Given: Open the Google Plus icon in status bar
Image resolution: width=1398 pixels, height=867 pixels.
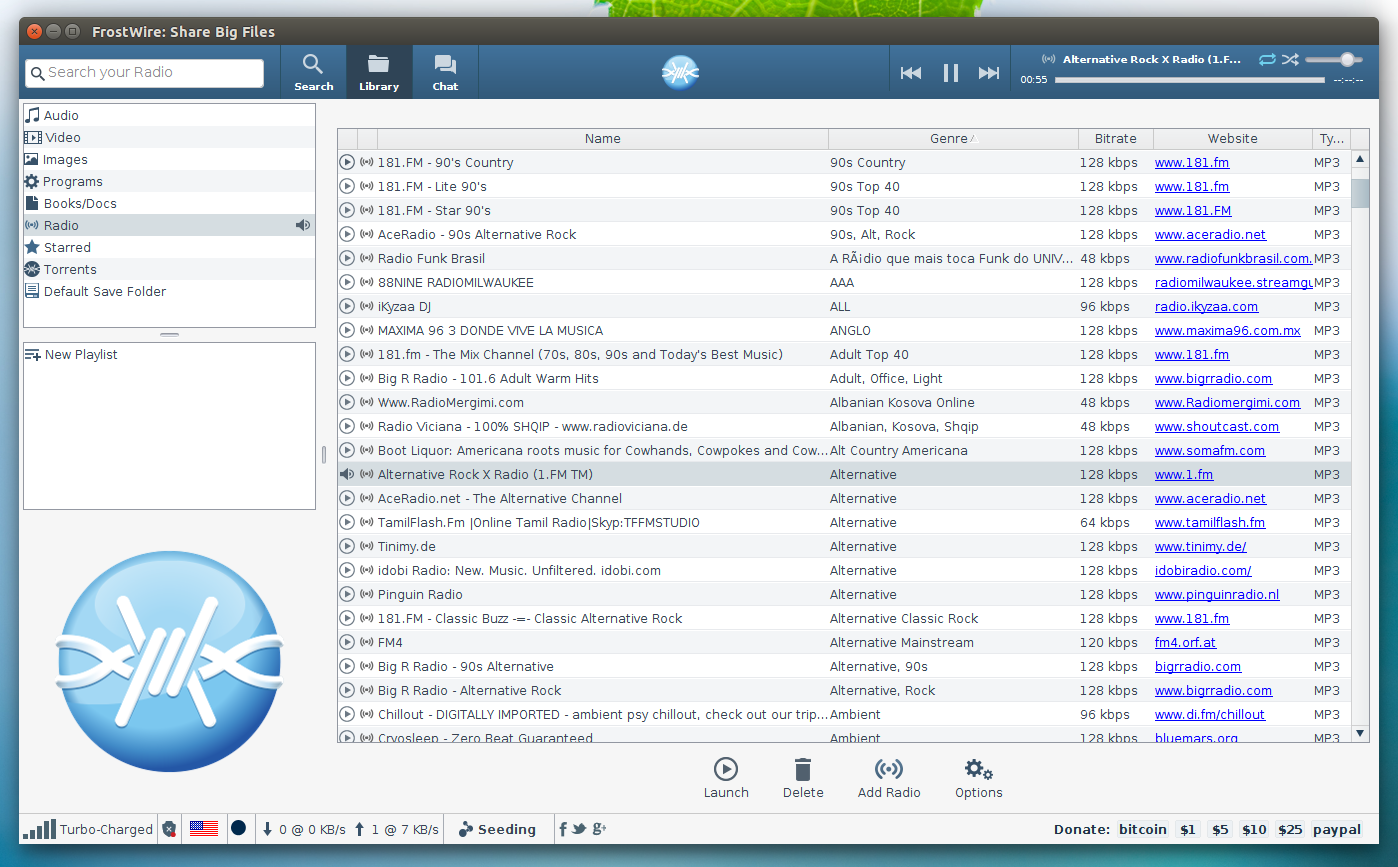Looking at the screenshot, I should click(x=599, y=829).
